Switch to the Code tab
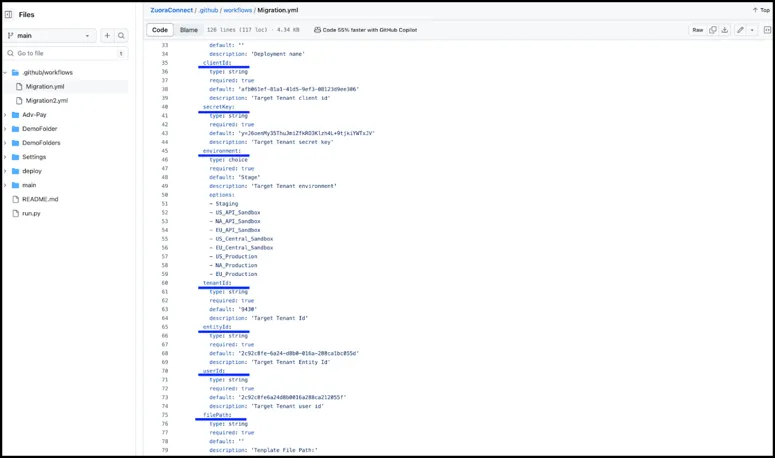Viewport: 775px width, 458px height. pyautogui.click(x=160, y=30)
